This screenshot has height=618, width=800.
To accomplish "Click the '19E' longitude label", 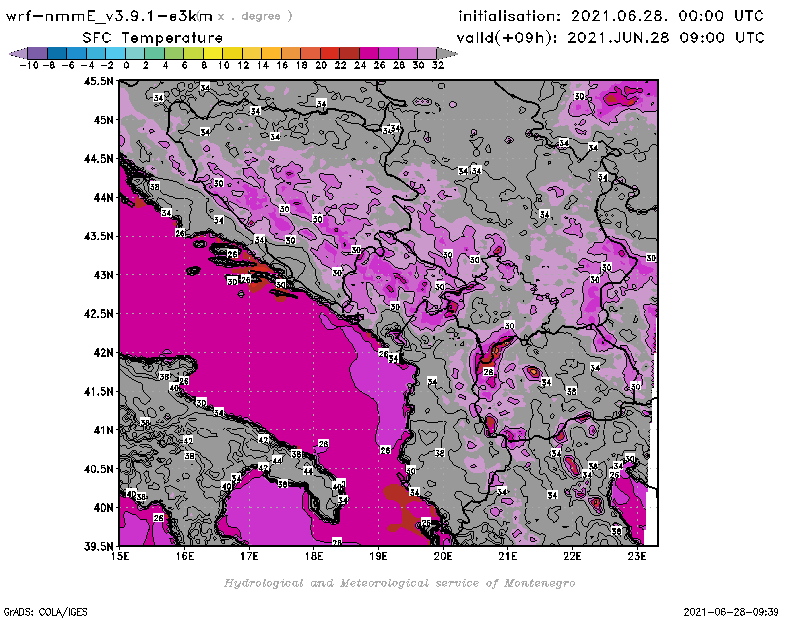I will (378, 556).
